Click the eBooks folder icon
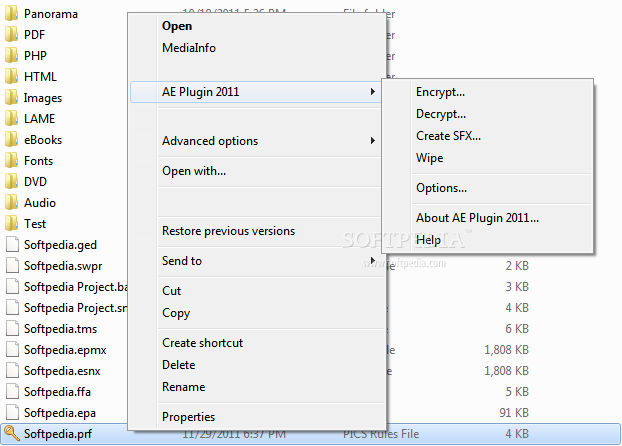 pos(12,140)
